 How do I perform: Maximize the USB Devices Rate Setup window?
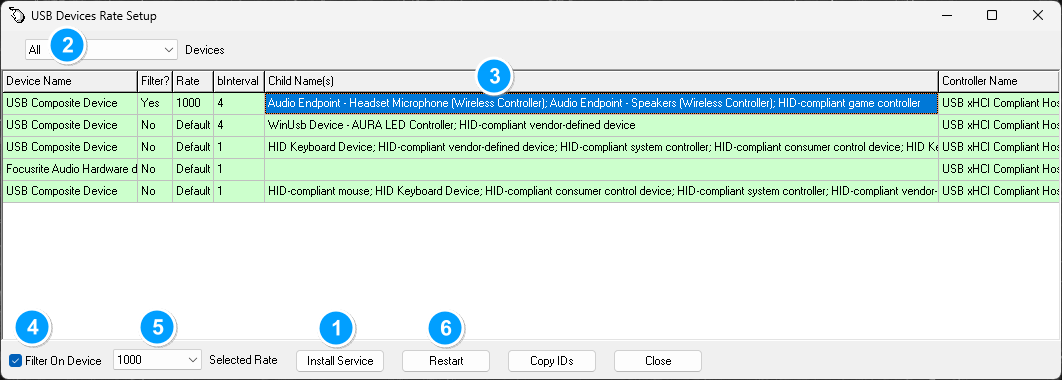coord(992,16)
